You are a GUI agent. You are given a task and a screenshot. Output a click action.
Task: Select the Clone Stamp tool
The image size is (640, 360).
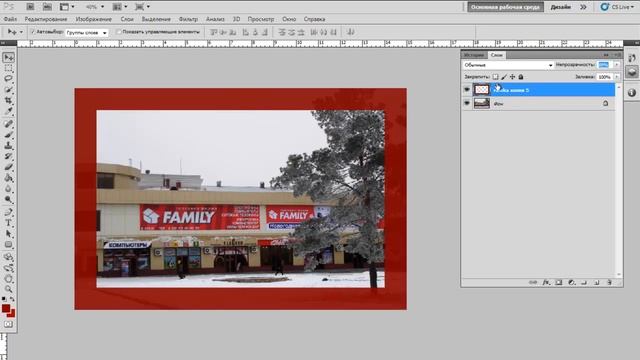pos(9,145)
